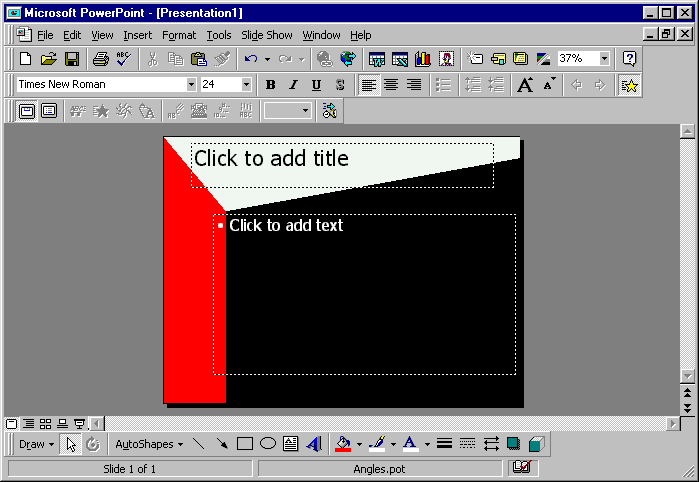Viewport: 699px width, 482px height.
Task: Open the Format menu
Action: click(x=179, y=35)
